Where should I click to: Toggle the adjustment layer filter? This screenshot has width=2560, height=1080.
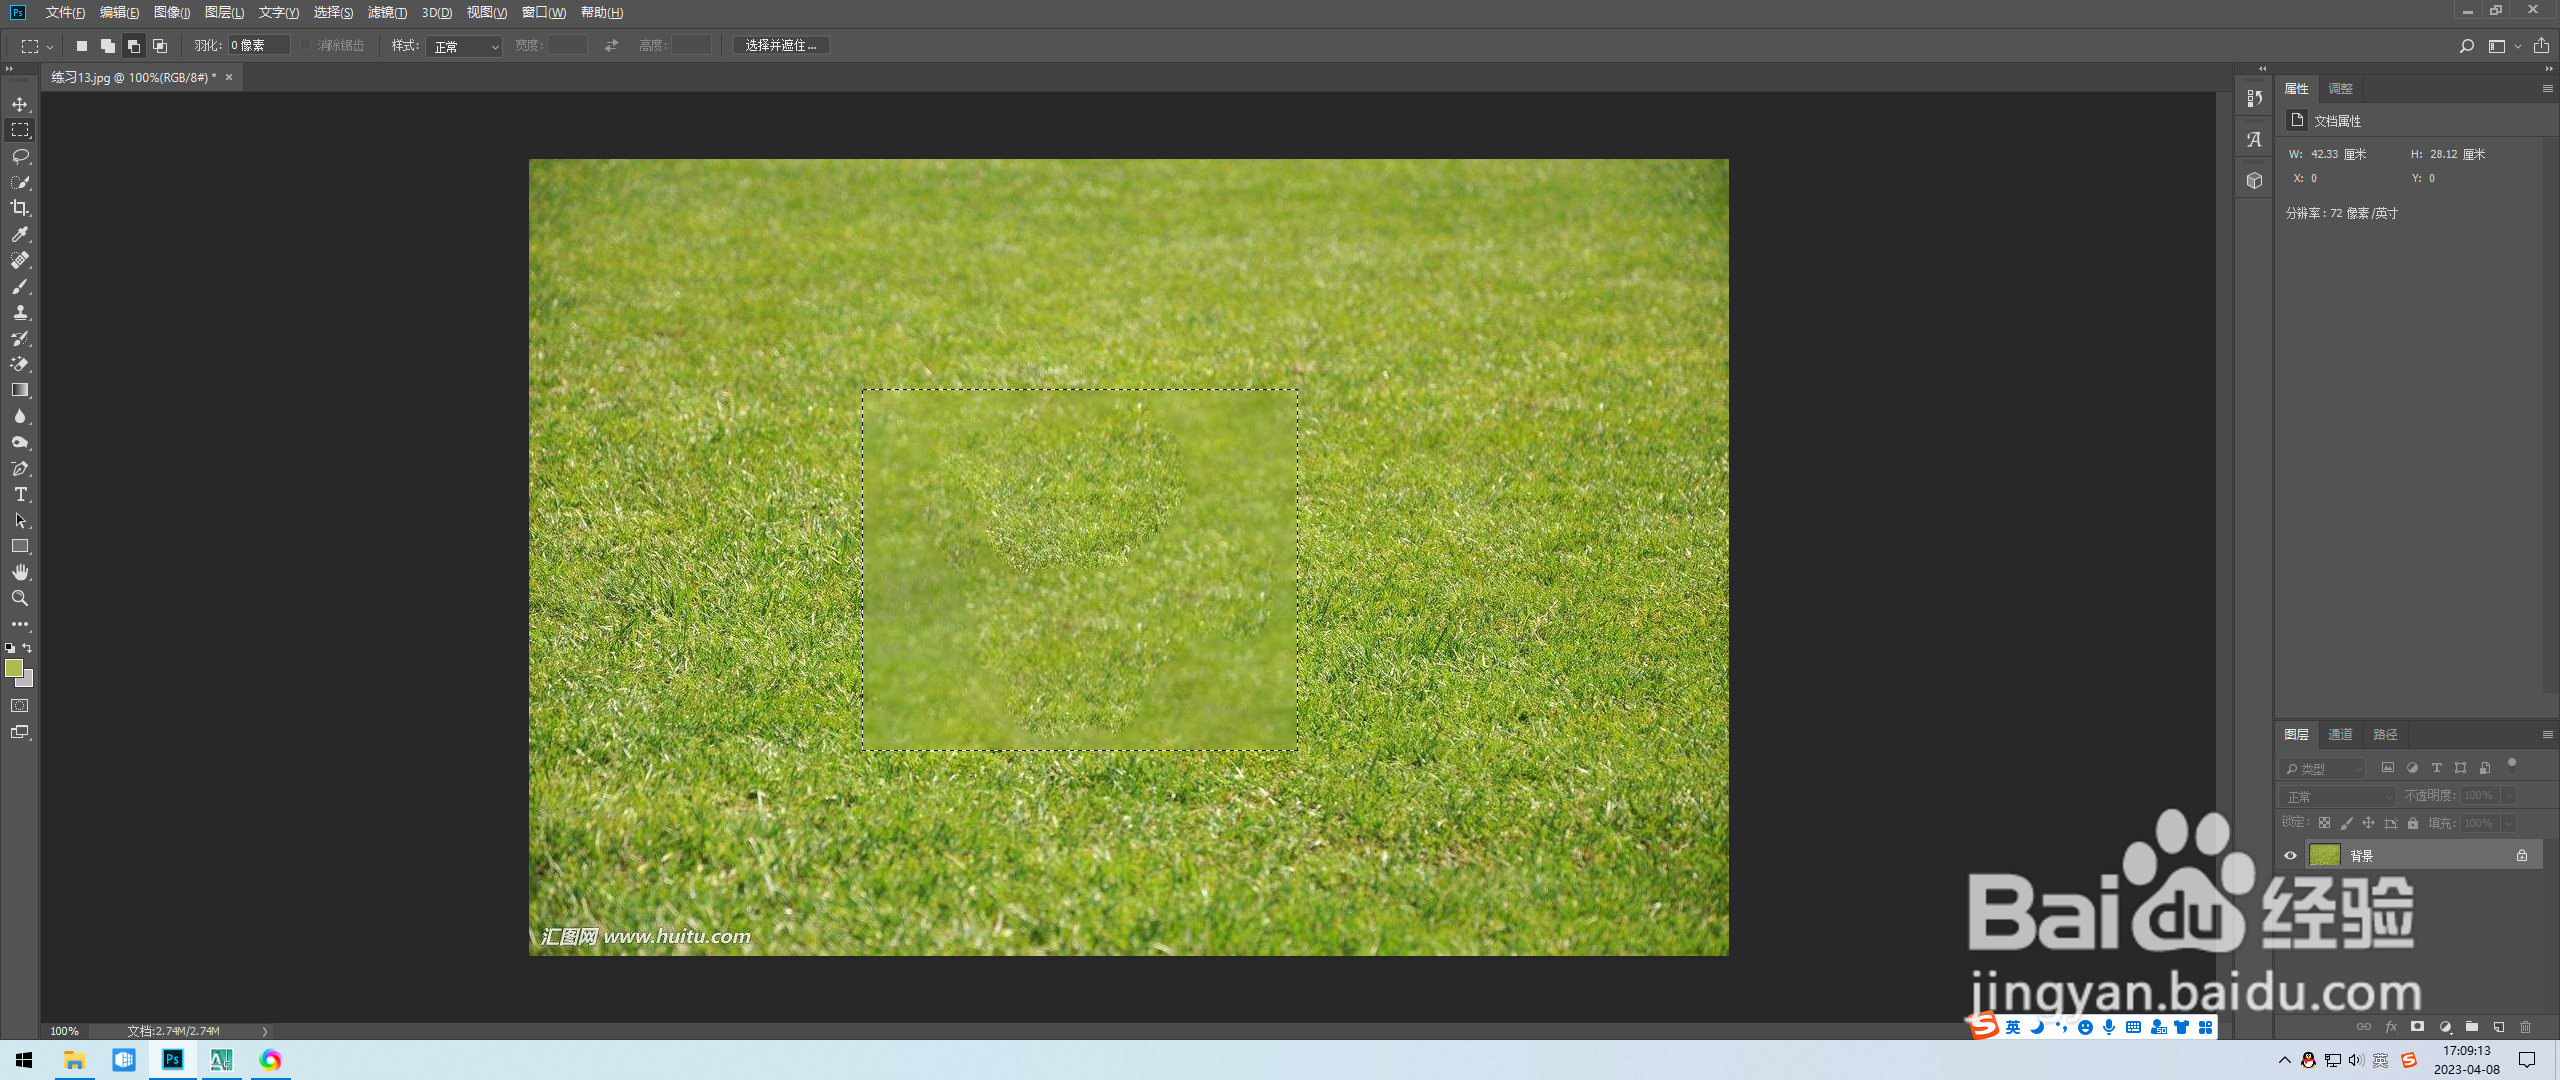(2412, 768)
